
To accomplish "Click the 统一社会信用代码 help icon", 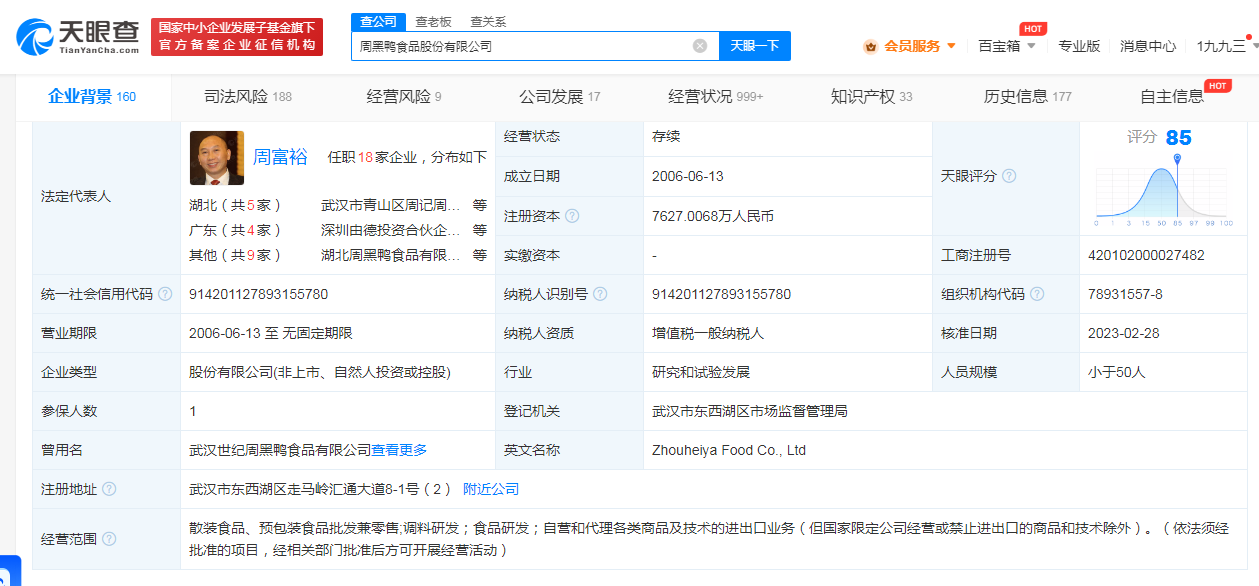I will pyautogui.click(x=167, y=294).
